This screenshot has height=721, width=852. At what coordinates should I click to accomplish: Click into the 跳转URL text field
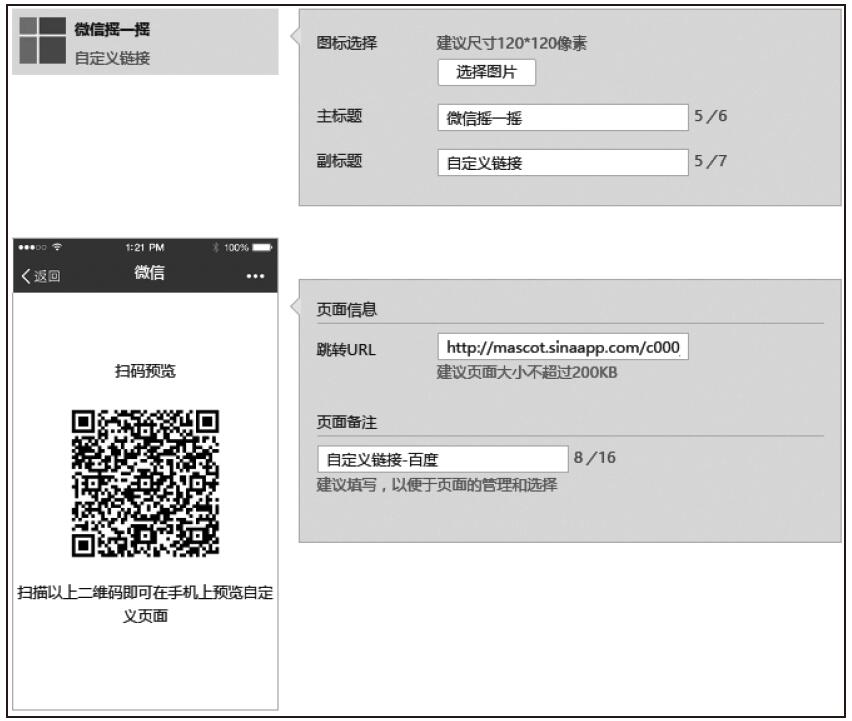[562, 348]
